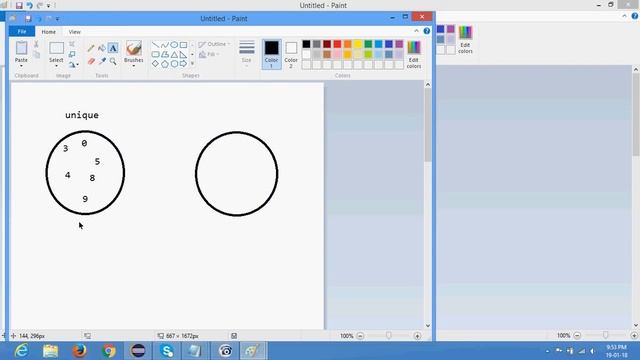Viewport: 640px width, 360px height.
Task: Select the Pencil tool
Action: click(91, 48)
